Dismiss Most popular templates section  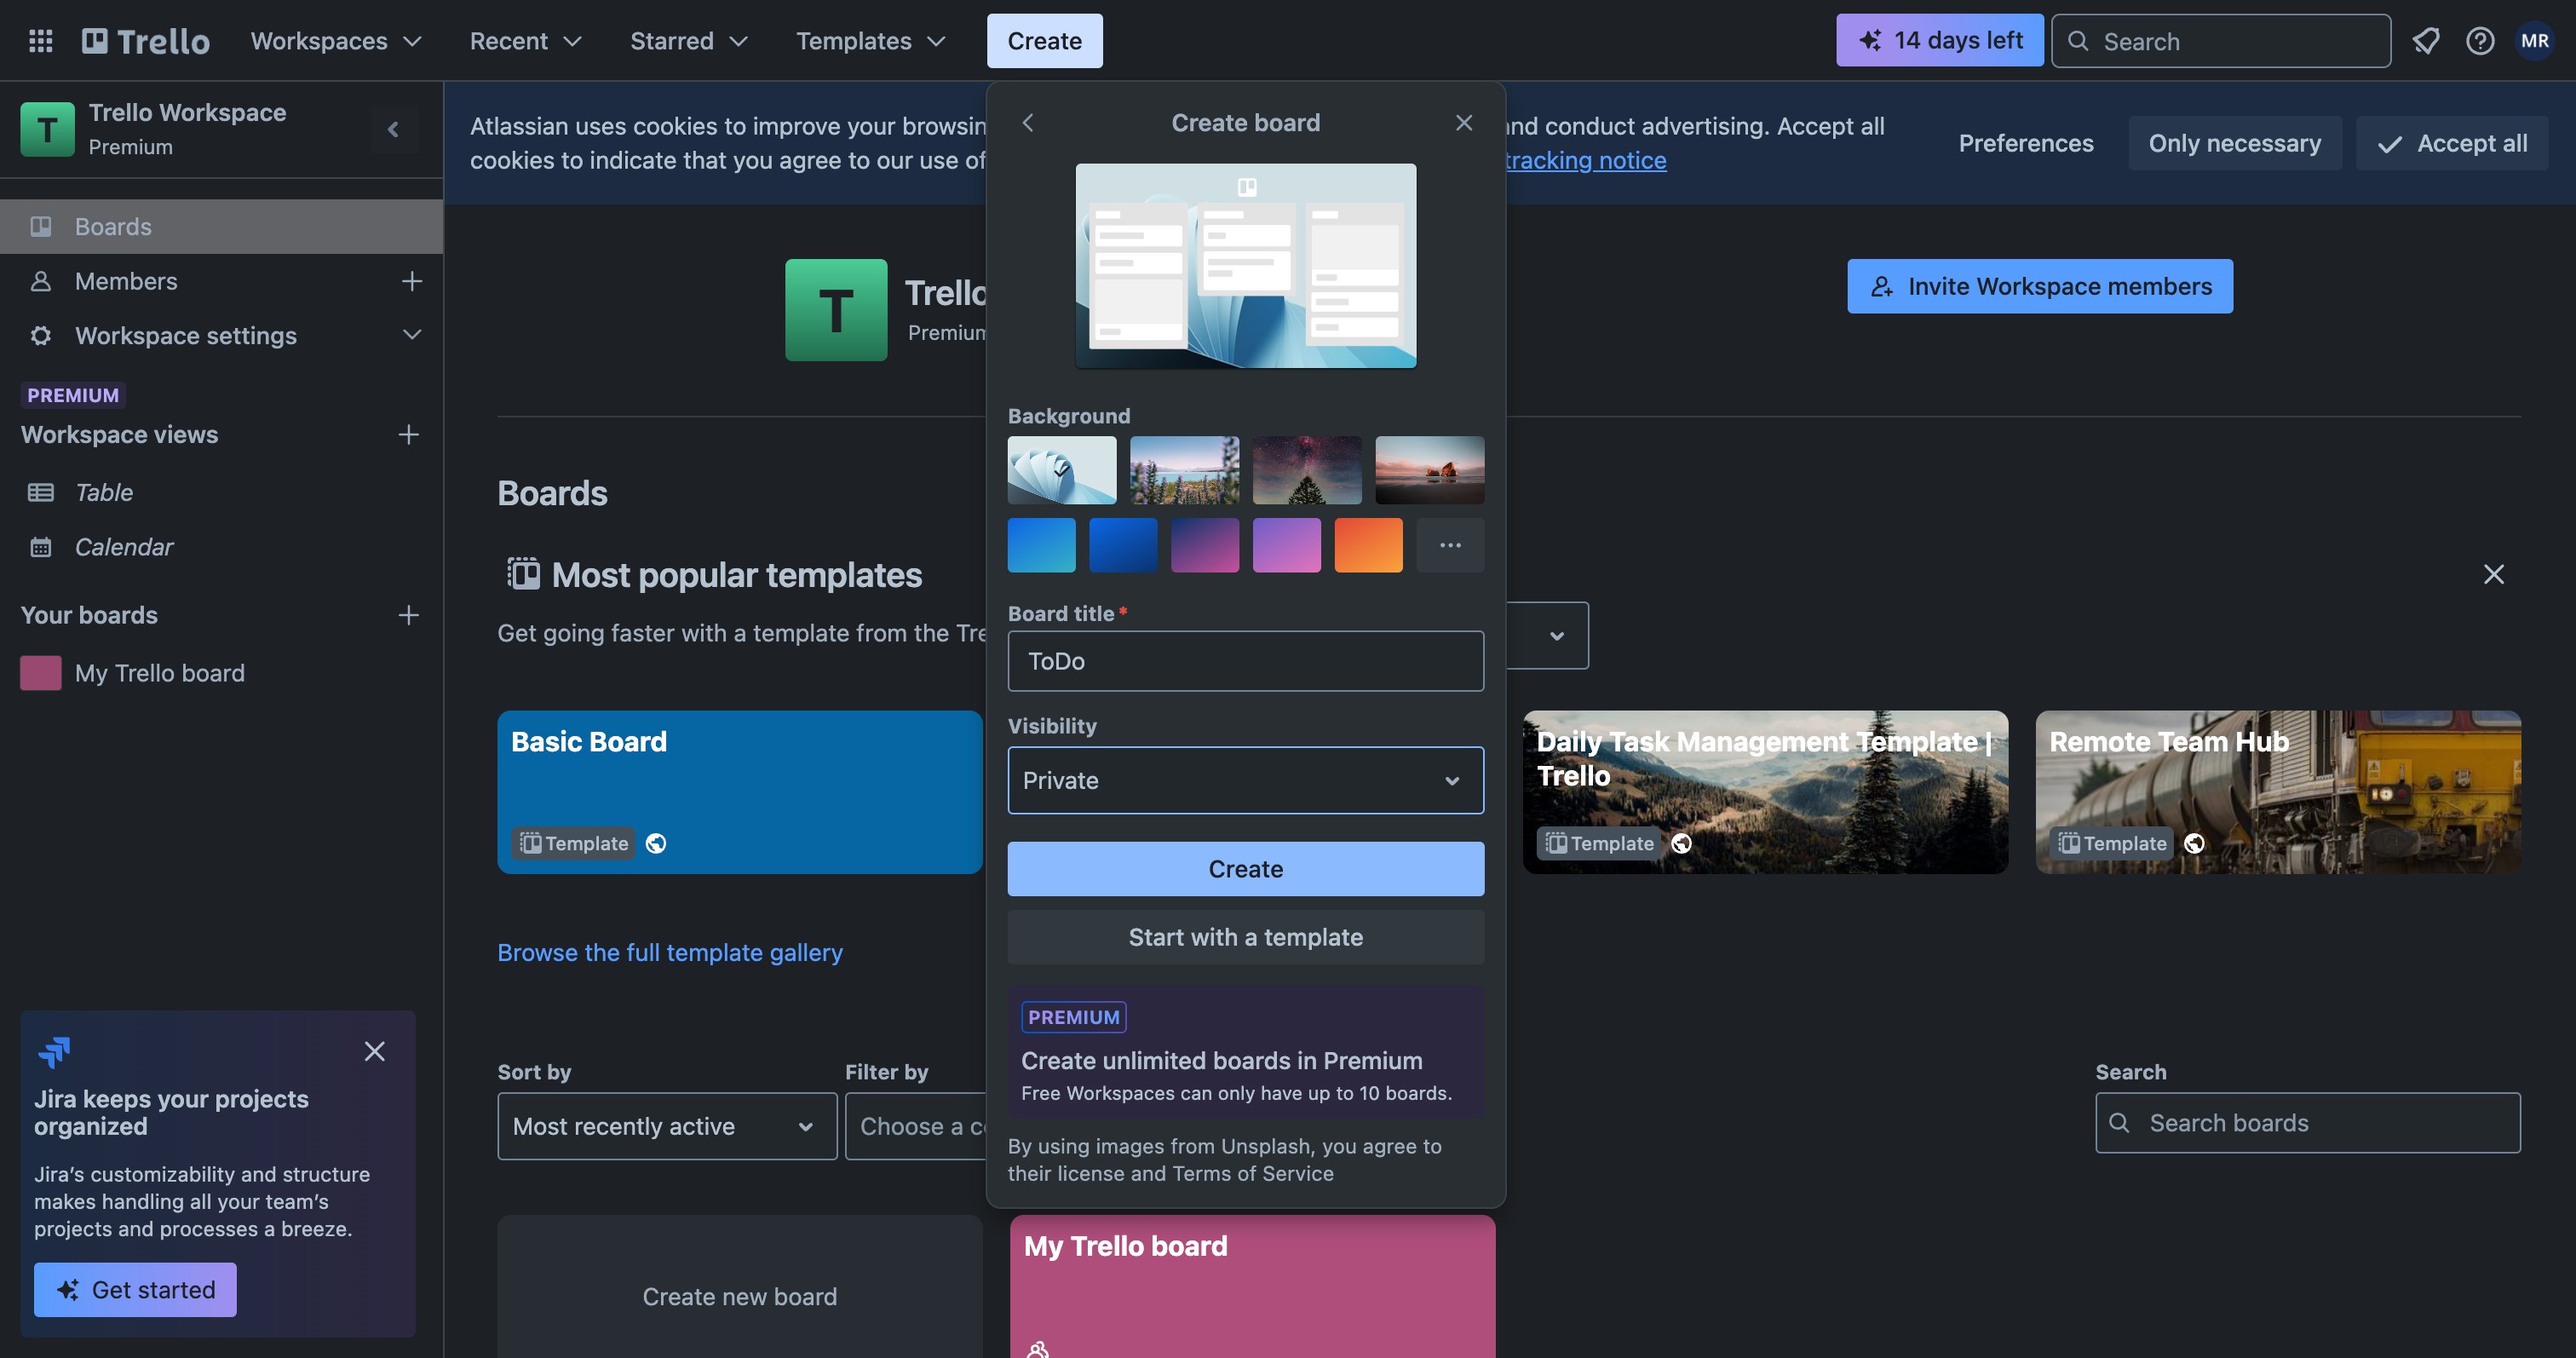pos(2494,574)
